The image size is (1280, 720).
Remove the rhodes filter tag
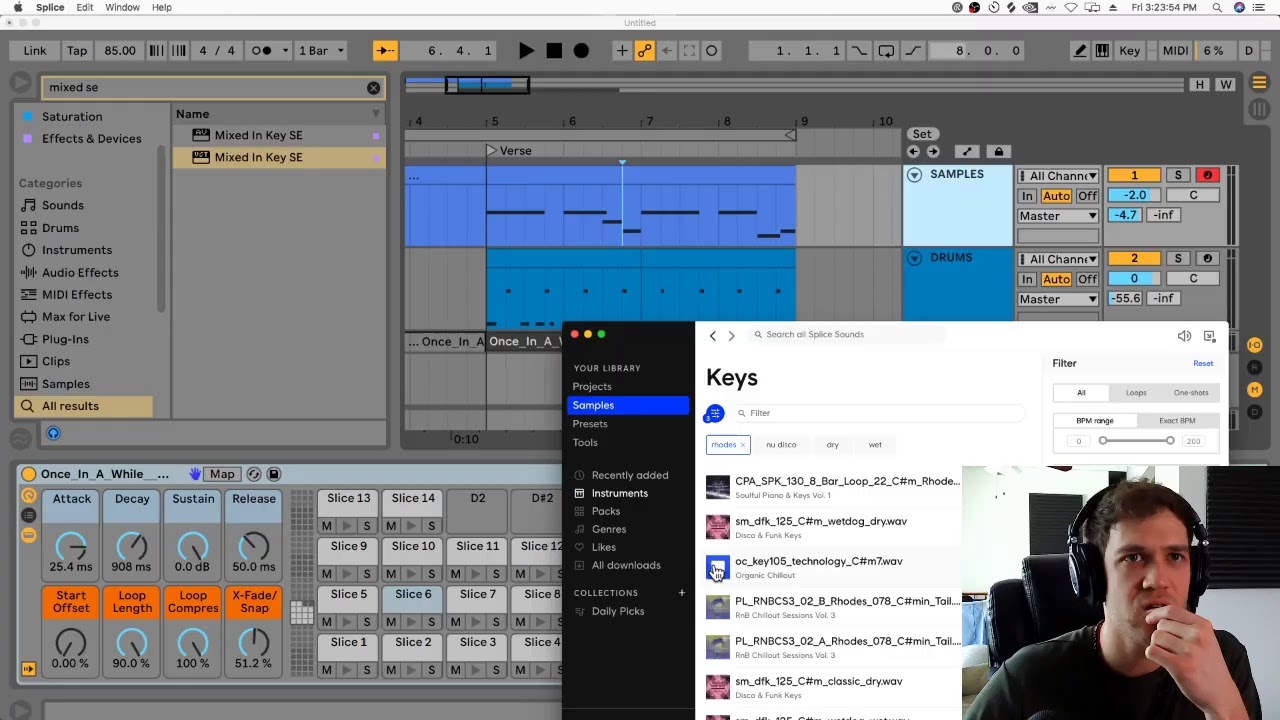coord(743,445)
